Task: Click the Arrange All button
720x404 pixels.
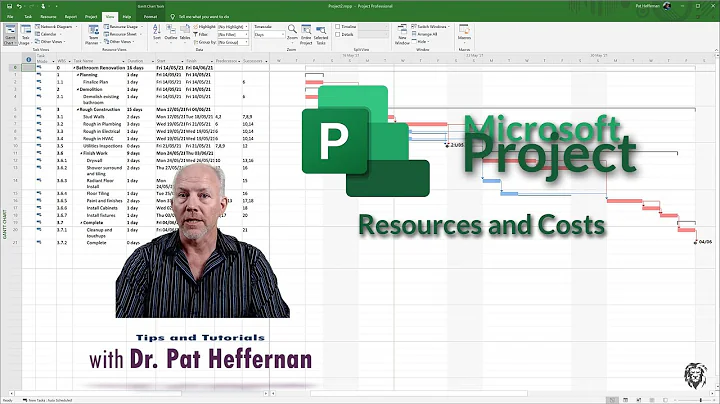Action: click(425, 34)
